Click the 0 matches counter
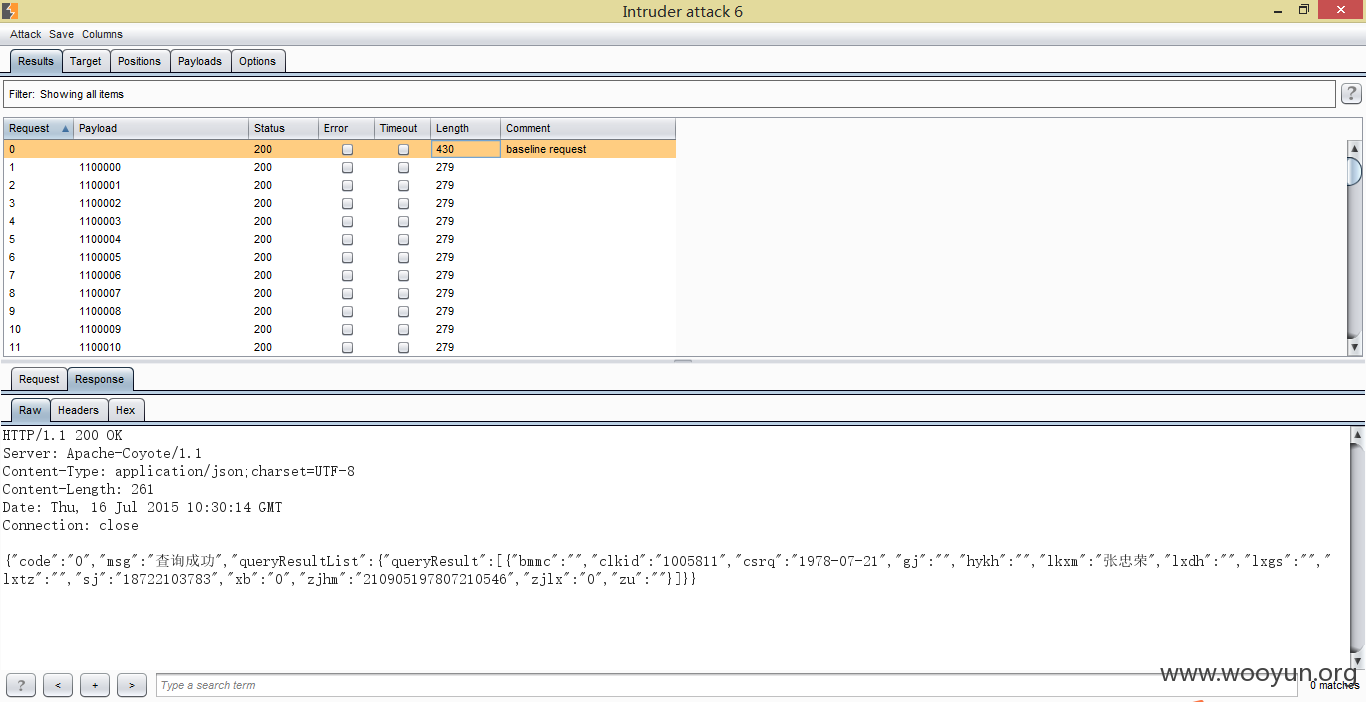Image resolution: width=1366 pixels, height=702 pixels. pyautogui.click(x=1335, y=685)
